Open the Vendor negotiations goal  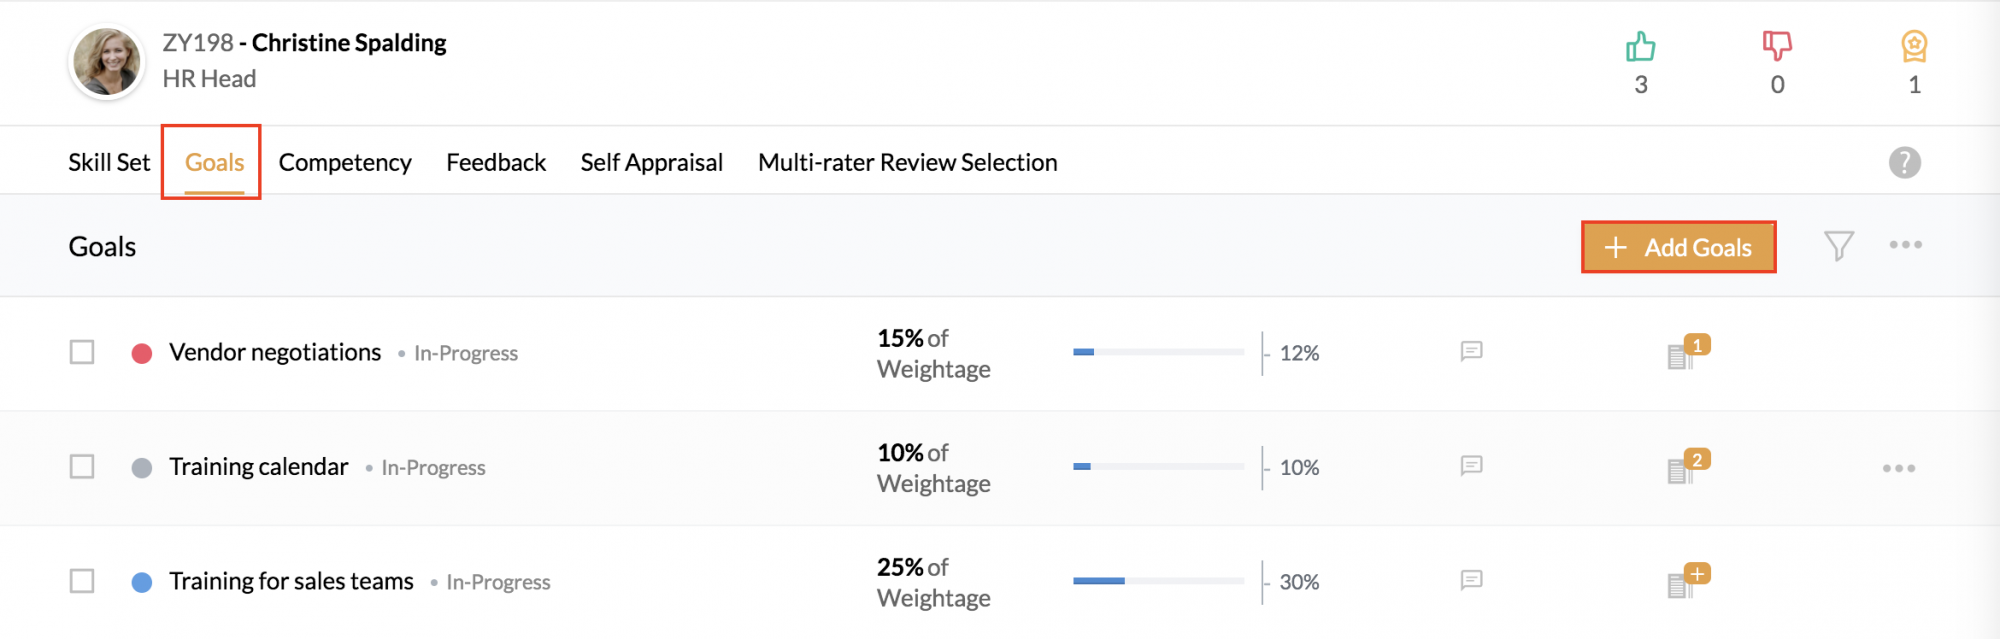(x=275, y=352)
